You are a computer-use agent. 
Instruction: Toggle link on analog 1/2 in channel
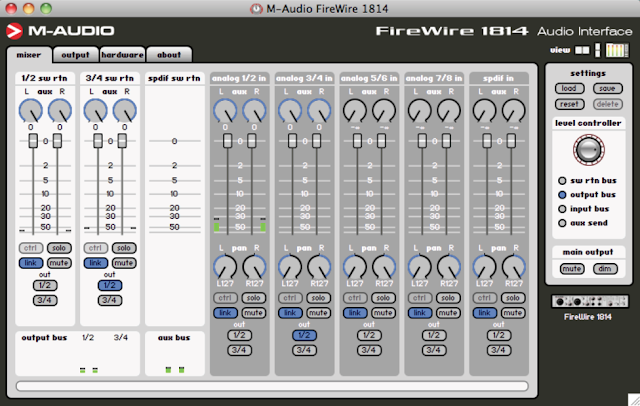point(225,313)
